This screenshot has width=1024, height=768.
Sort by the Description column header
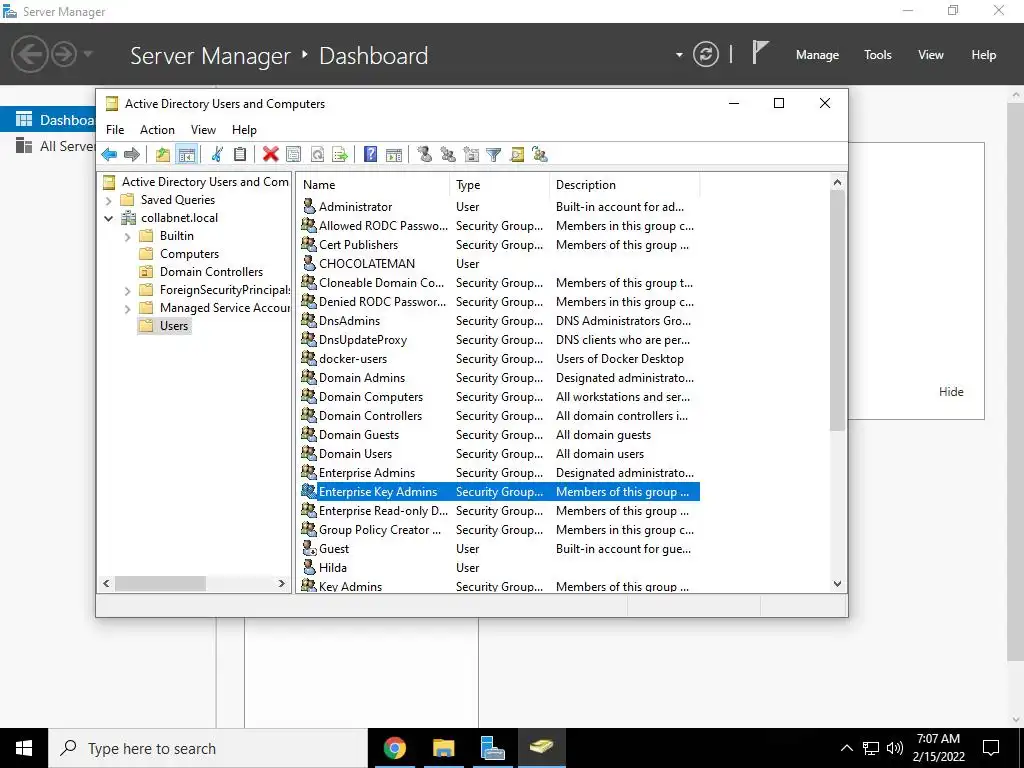click(x=624, y=185)
